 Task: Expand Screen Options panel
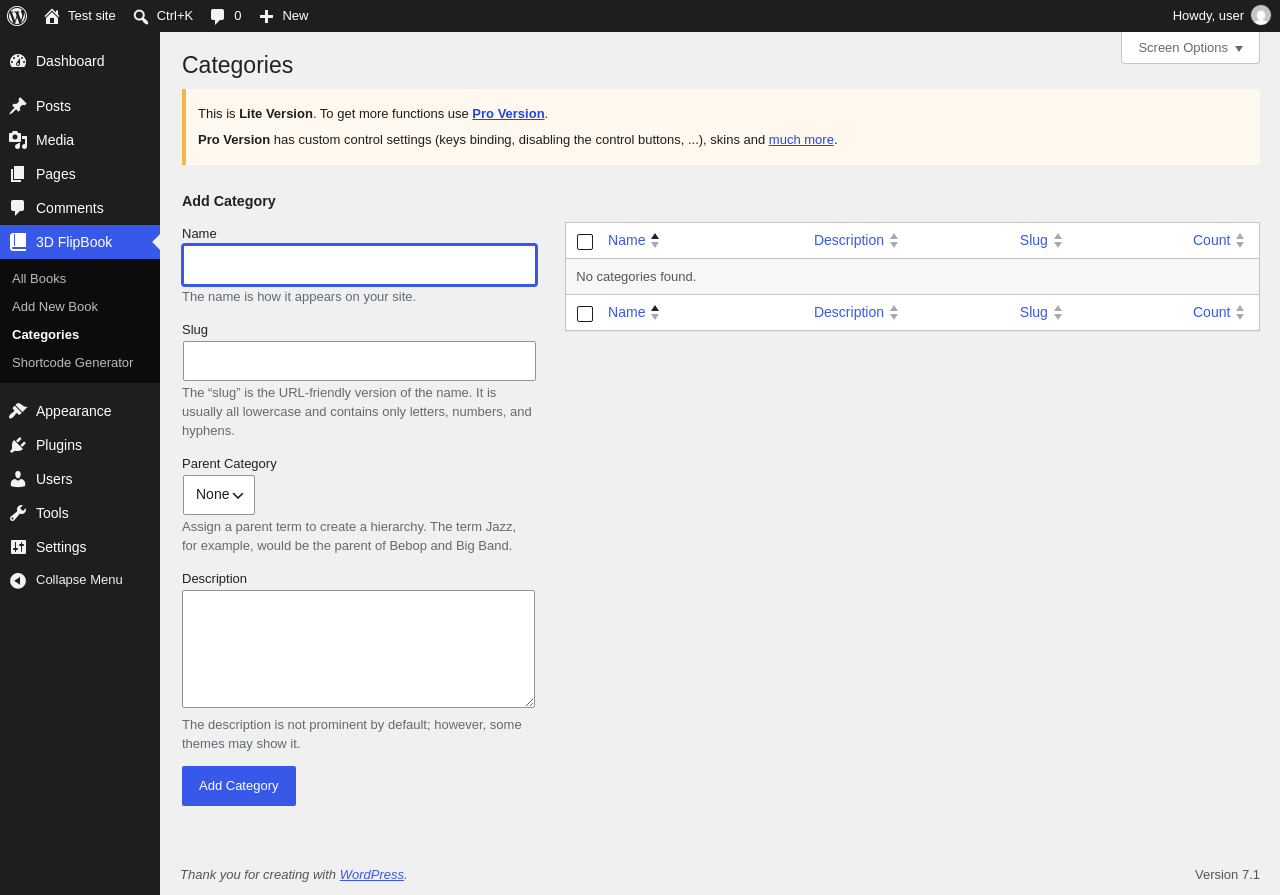[x=1190, y=48]
